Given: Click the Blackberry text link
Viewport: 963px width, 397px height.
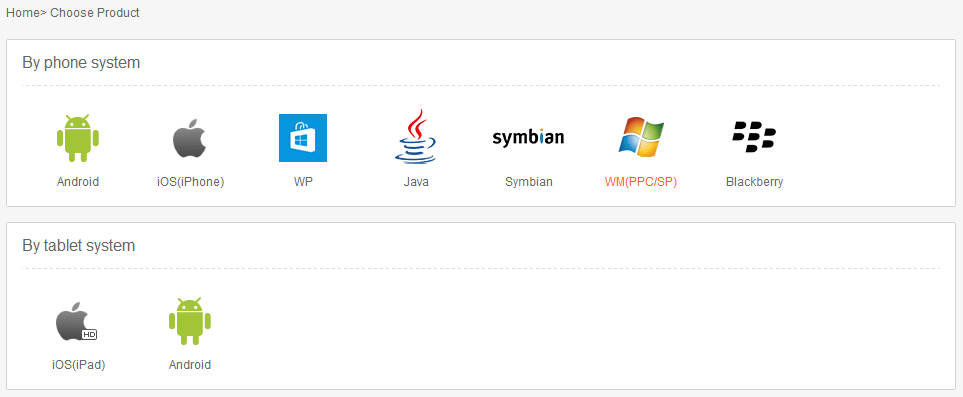Looking at the screenshot, I should (x=754, y=182).
